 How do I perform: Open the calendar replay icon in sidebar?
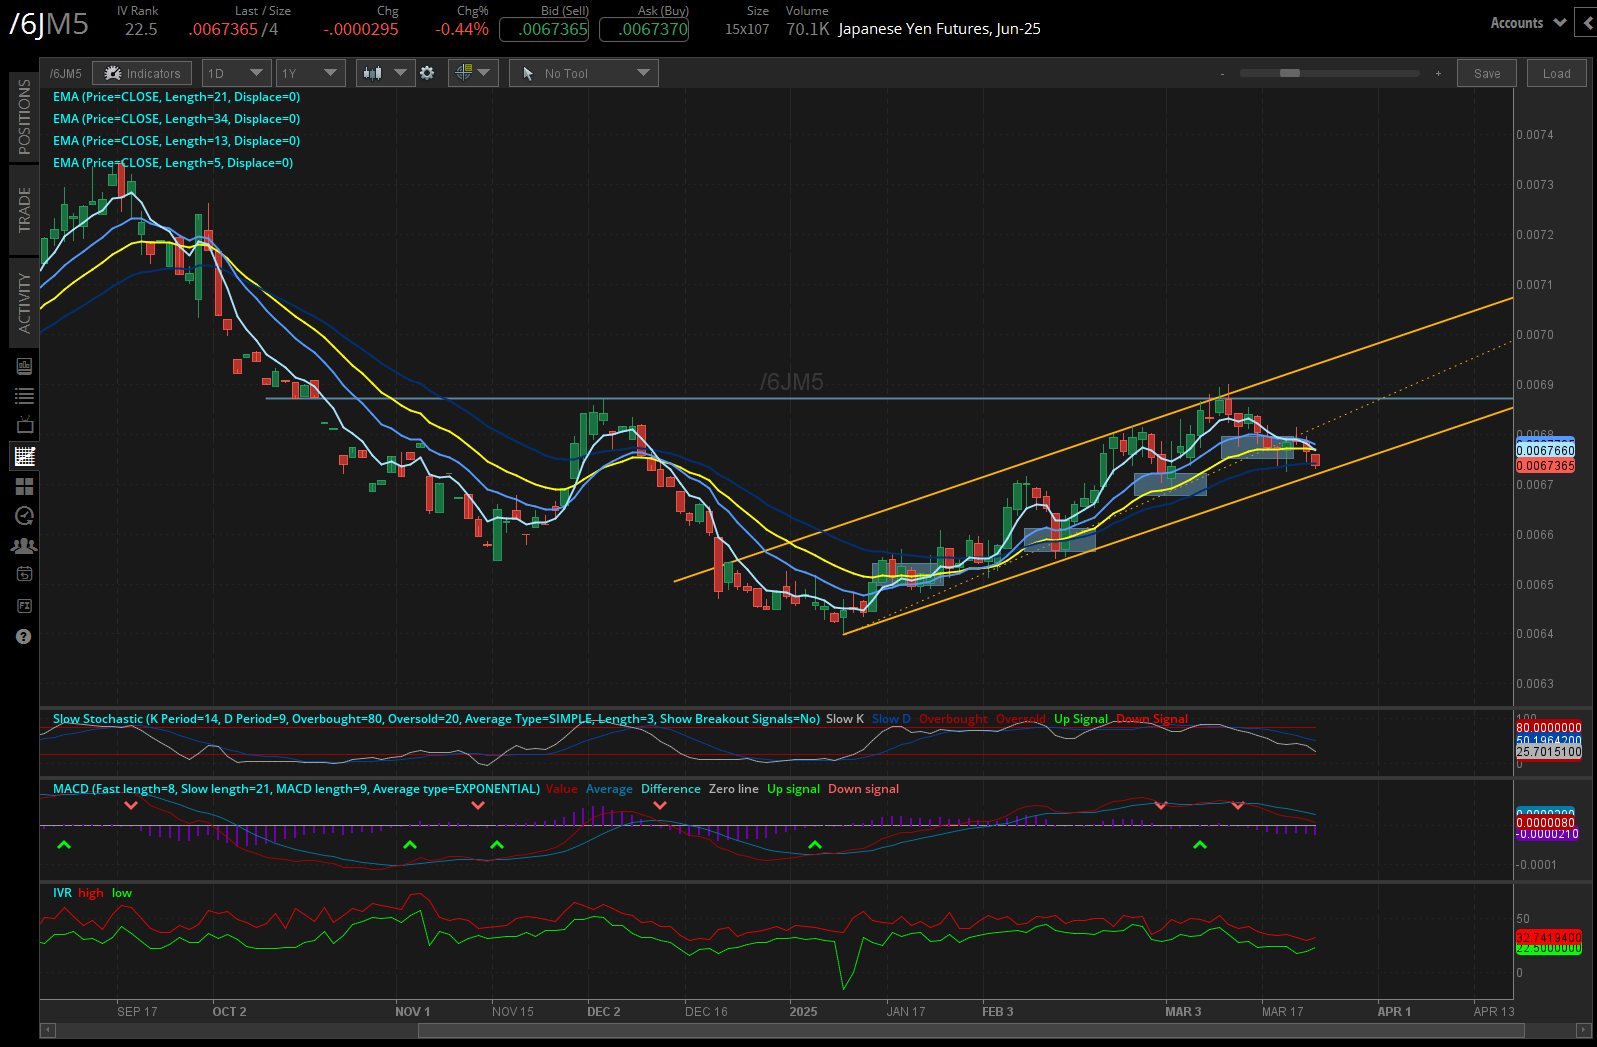pyautogui.click(x=24, y=574)
